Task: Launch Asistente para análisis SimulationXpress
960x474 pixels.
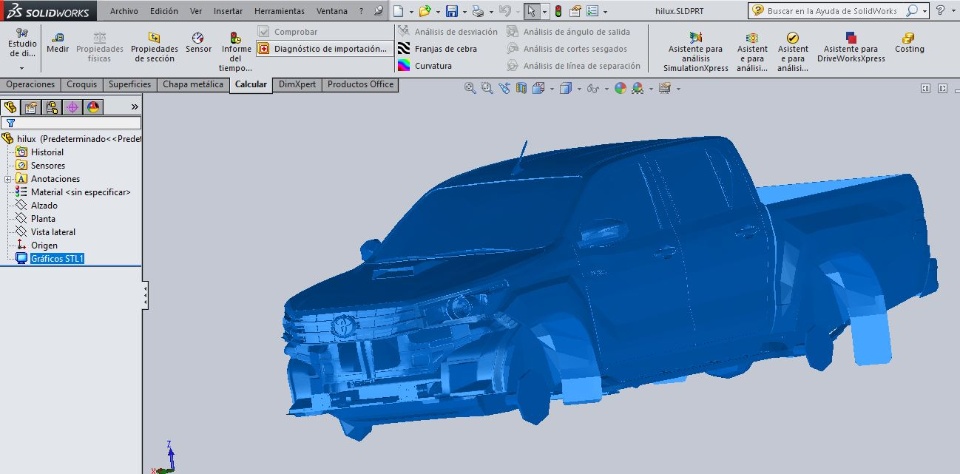Action: point(695,52)
